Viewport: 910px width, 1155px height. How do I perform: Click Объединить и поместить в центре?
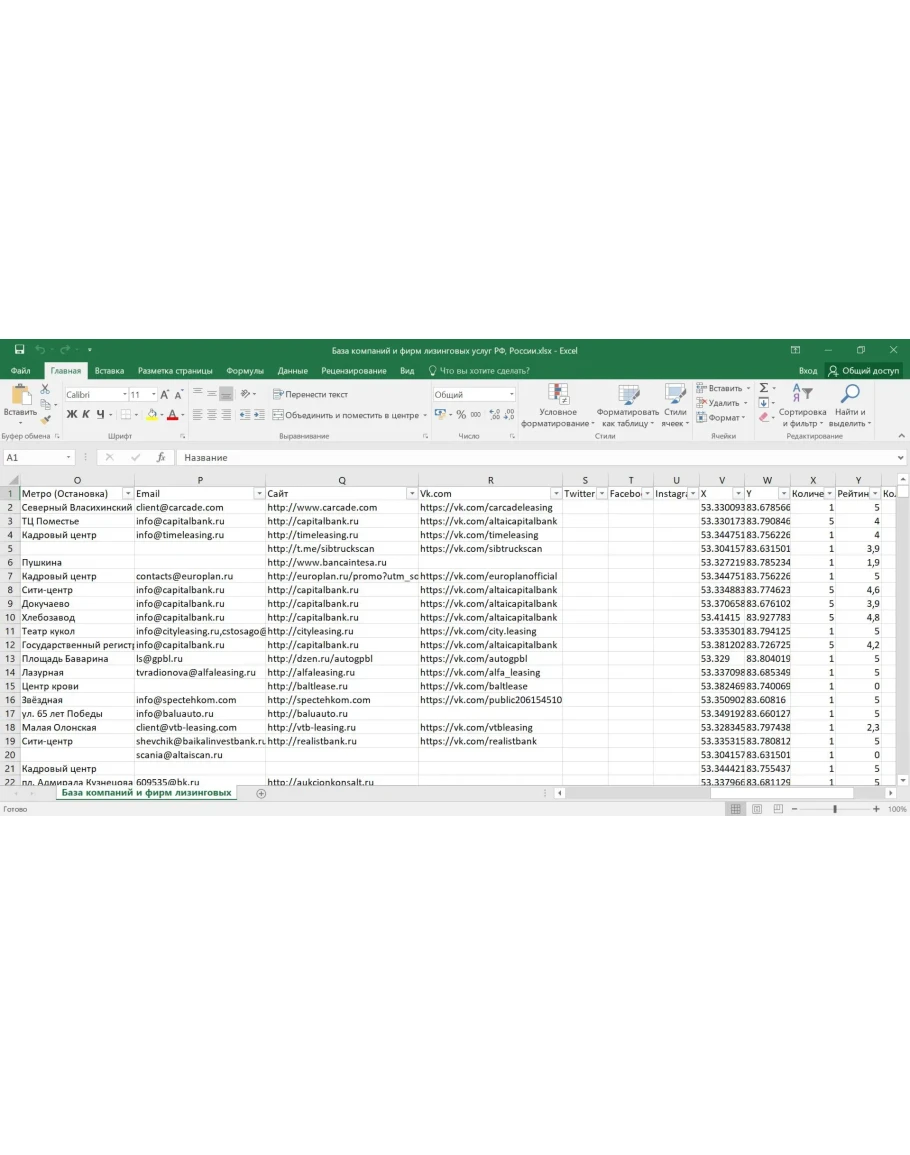point(346,415)
